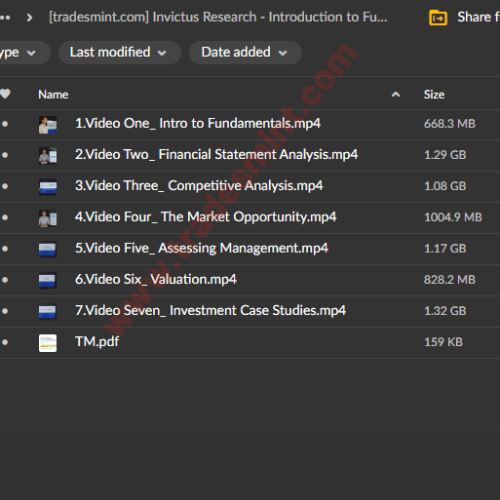Sort by the Name column header
The height and width of the screenshot is (500, 500).
(53, 95)
